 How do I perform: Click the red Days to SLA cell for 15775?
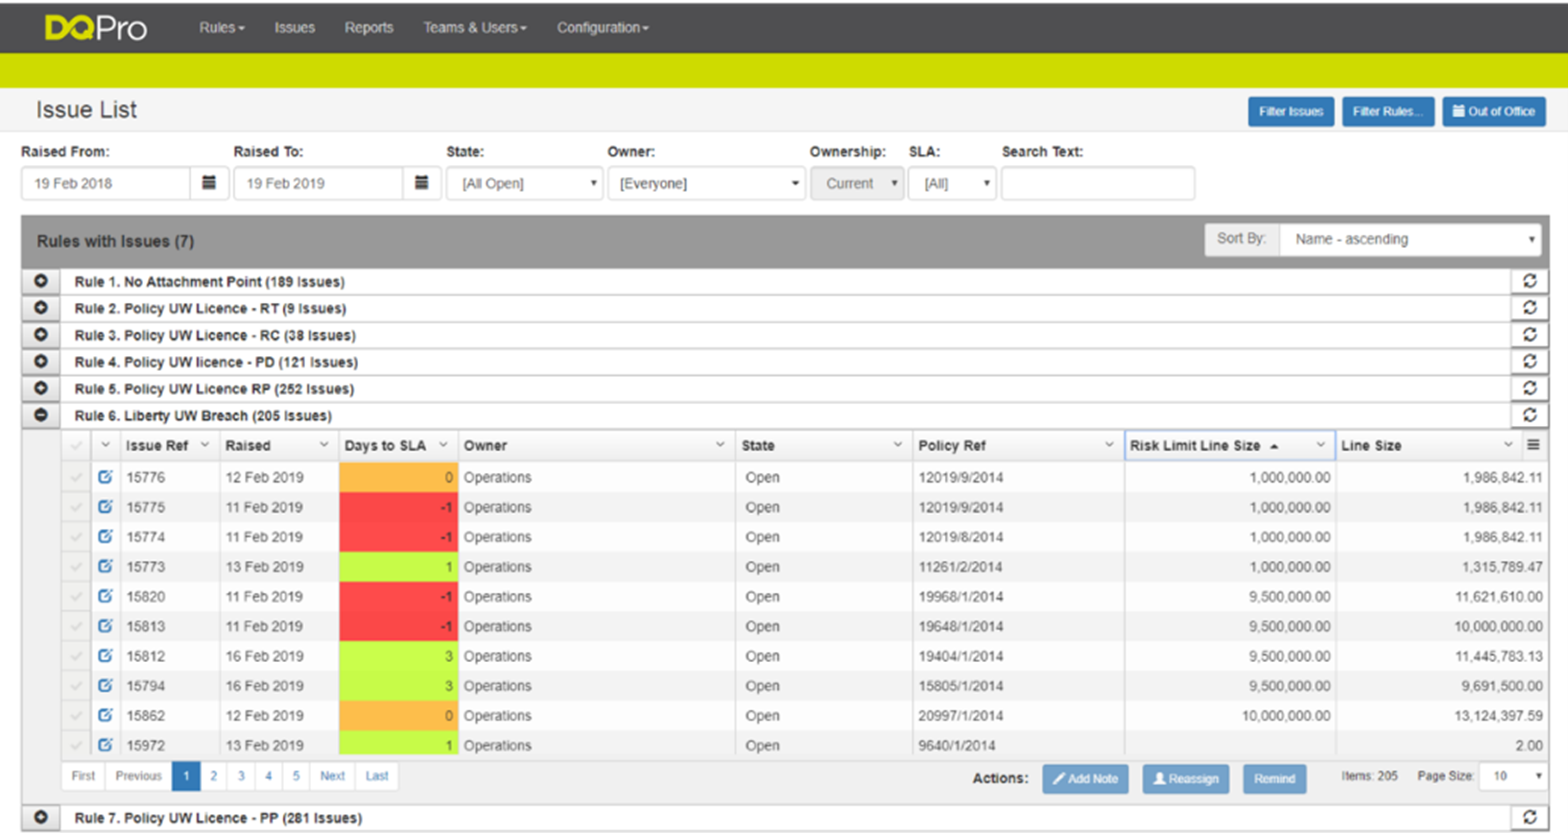tap(398, 507)
